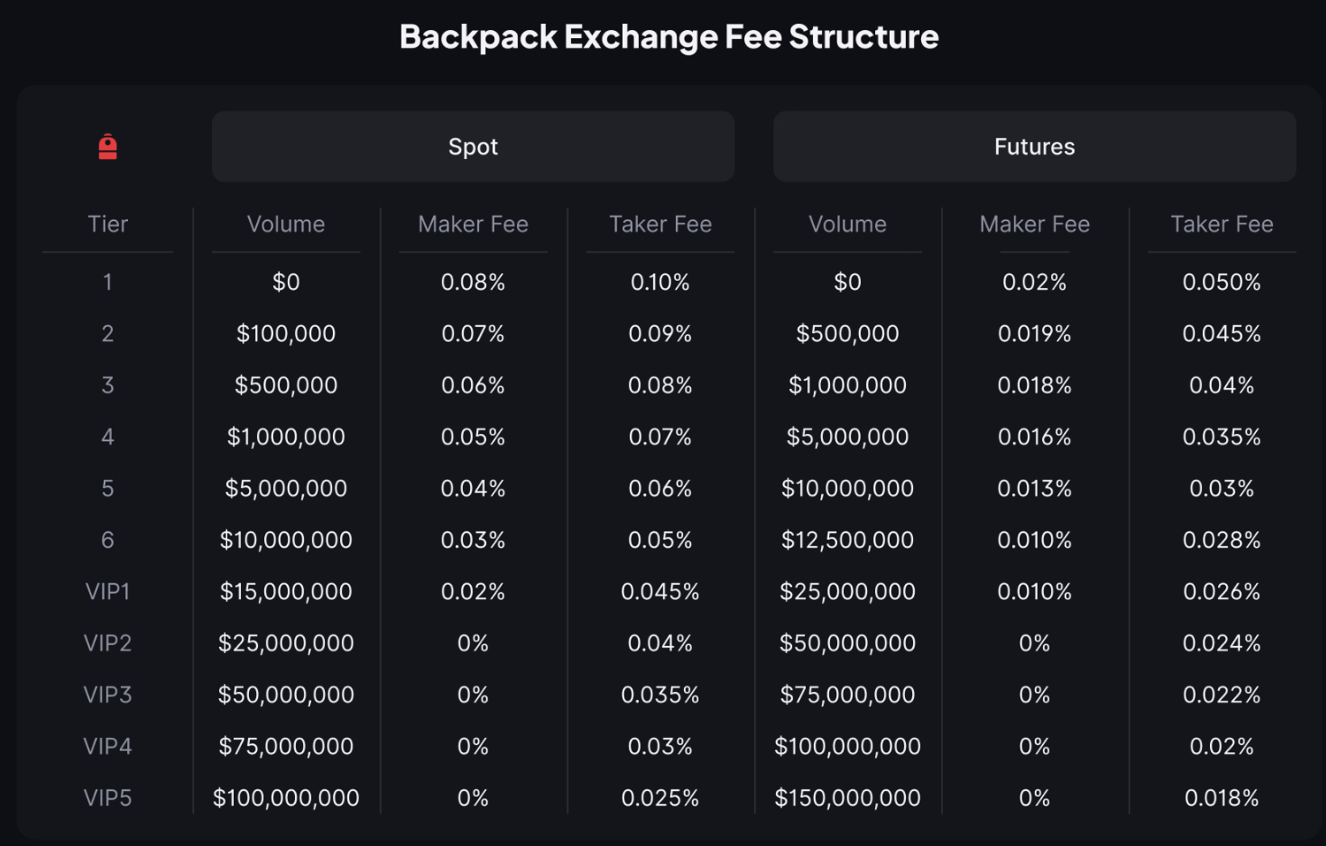Screen dimensions: 1326x846
Task: Click the Spot Taker Fee header
Action: (660, 224)
